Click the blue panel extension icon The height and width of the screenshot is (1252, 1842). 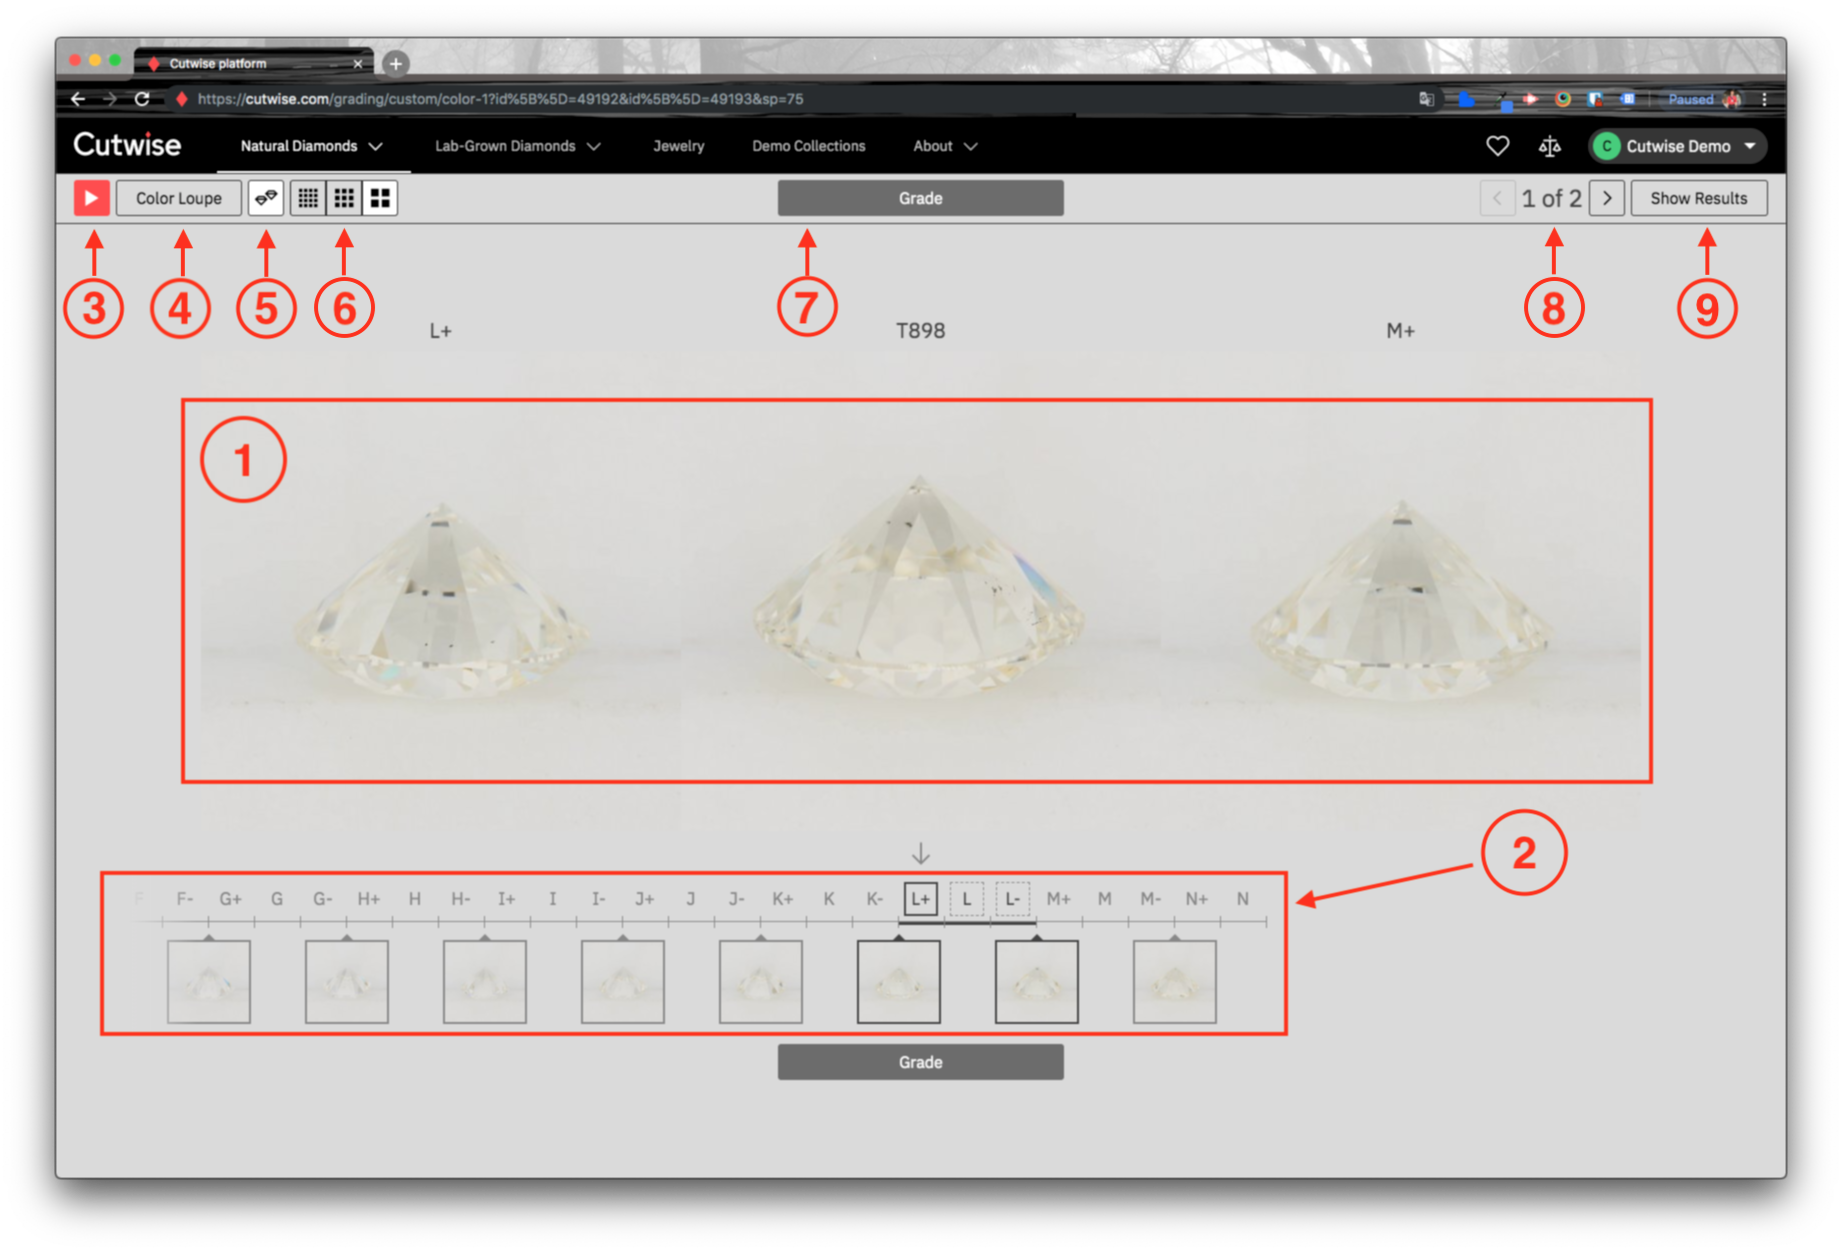[x=1628, y=99]
